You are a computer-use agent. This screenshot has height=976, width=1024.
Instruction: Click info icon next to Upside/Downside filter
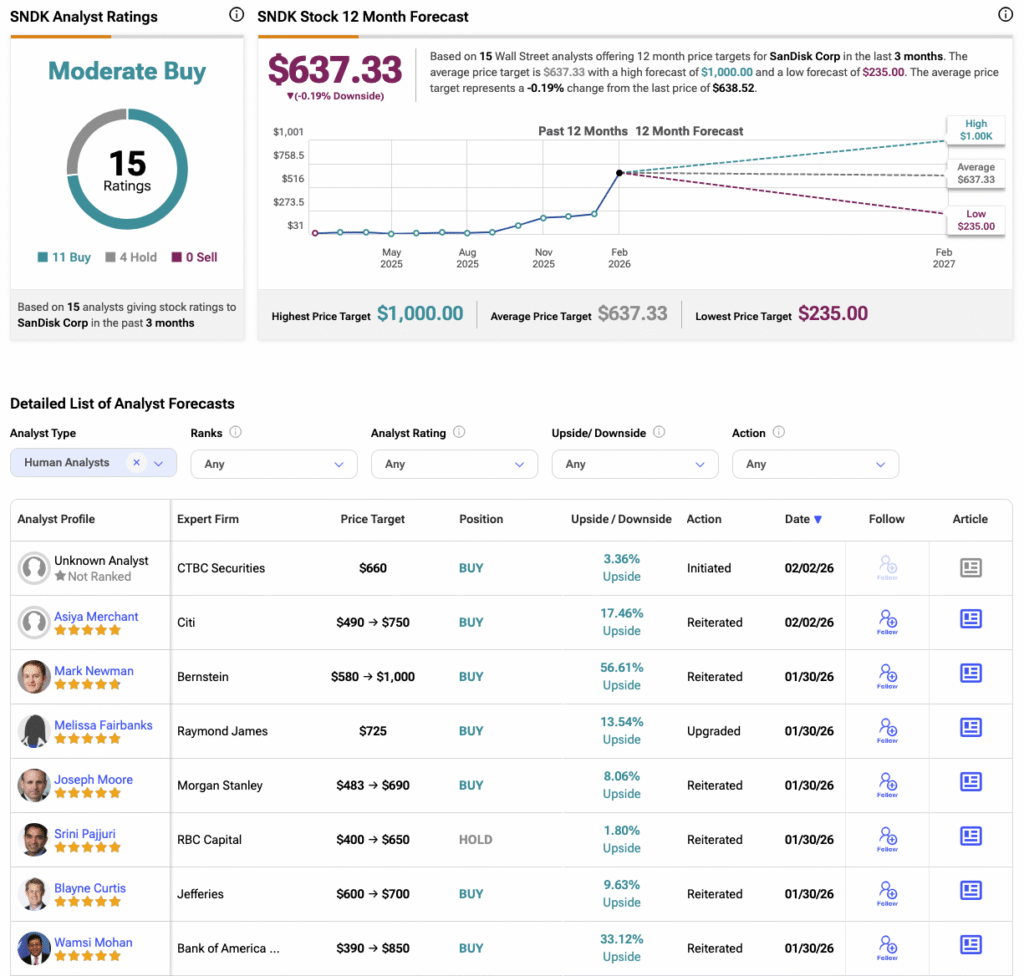tap(659, 432)
